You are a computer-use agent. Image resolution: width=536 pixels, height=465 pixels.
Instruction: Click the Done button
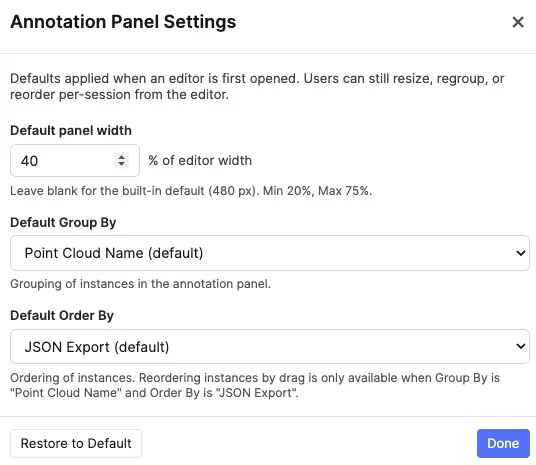tap(503, 443)
